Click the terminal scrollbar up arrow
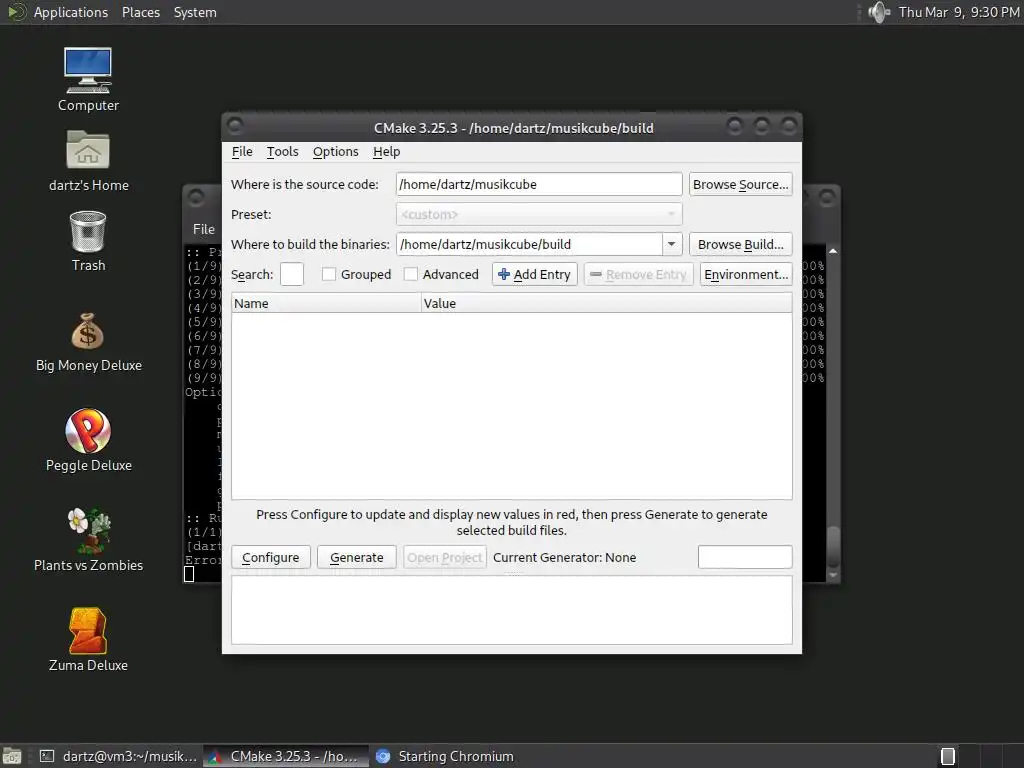The image size is (1024, 768). [833, 251]
